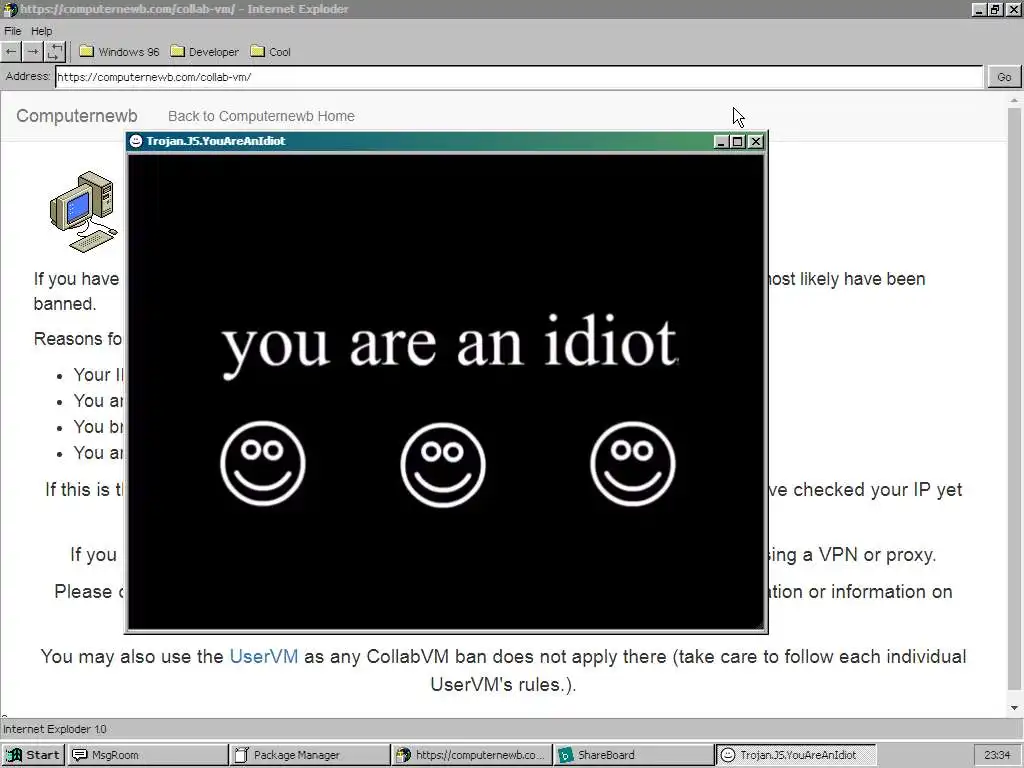Maximize the Trojan.JS.YouAreAnIdiot window
This screenshot has height=768, width=1024.
738,141
